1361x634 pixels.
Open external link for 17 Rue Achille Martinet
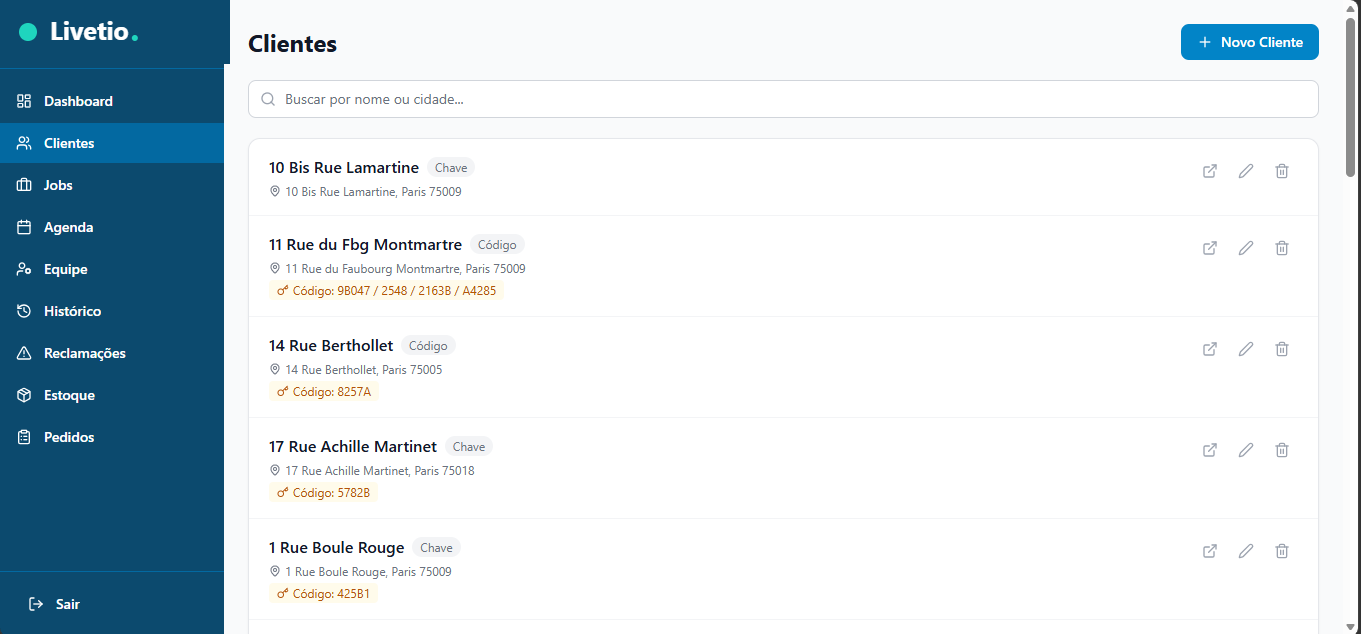(x=1210, y=450)
